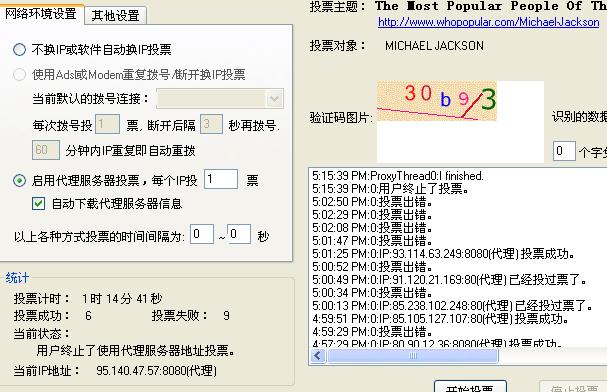Click the 每次拨号投 votes field

107,124
